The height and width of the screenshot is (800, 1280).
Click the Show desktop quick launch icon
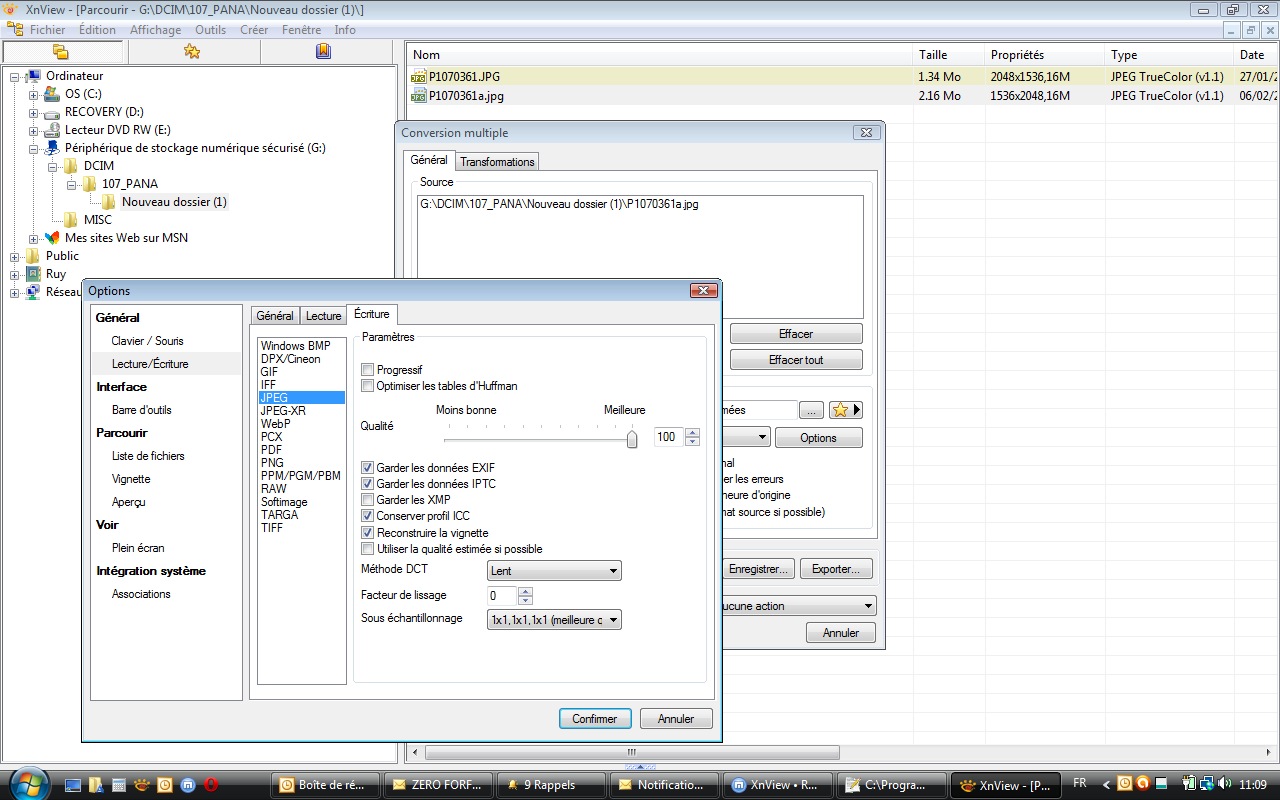(74, 785)
